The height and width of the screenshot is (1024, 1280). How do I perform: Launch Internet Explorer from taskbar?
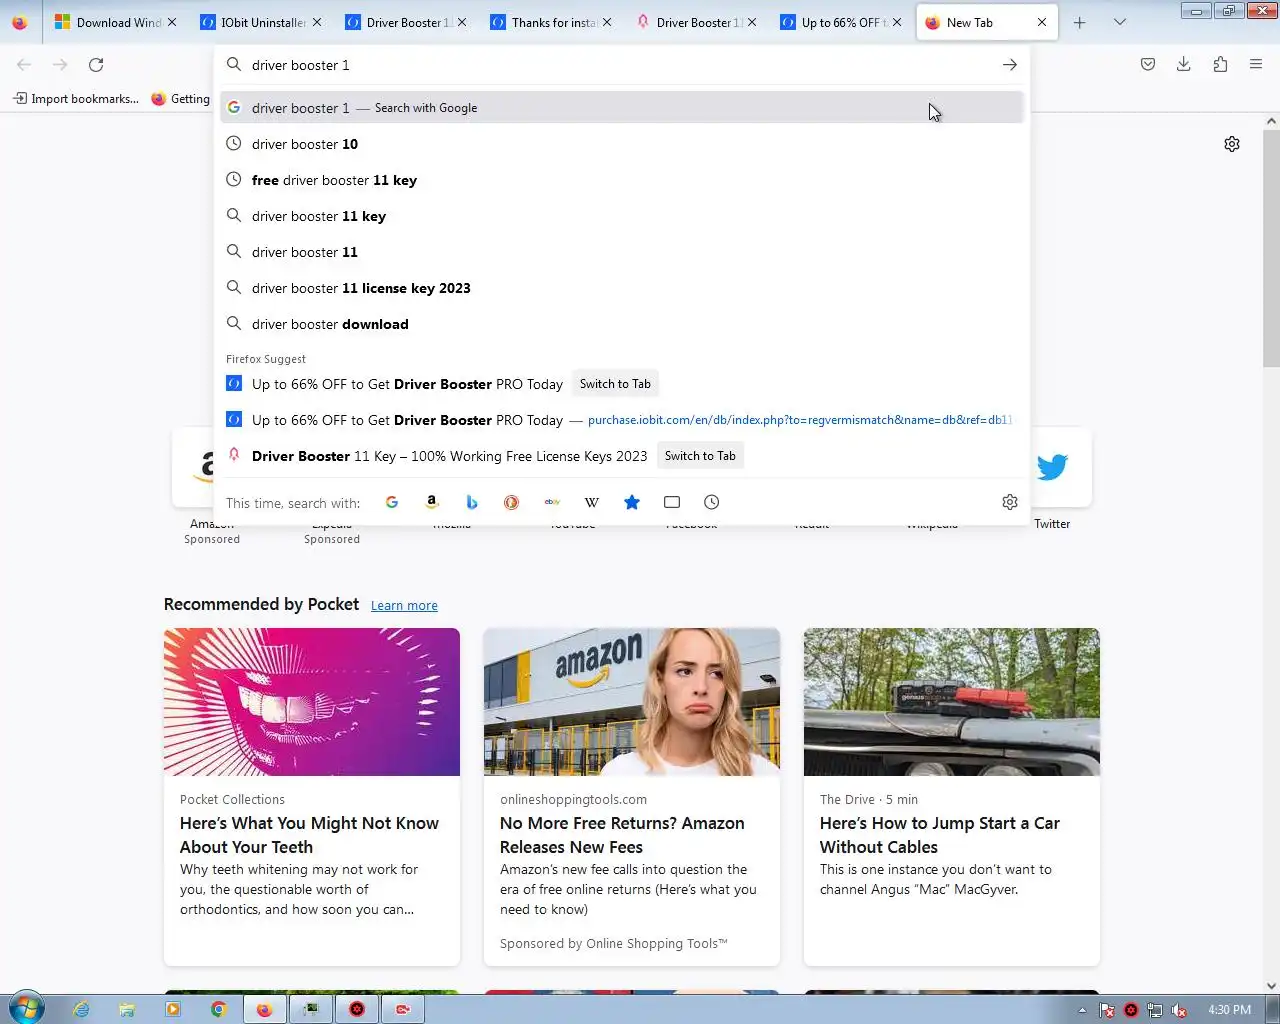(81, 1009)
